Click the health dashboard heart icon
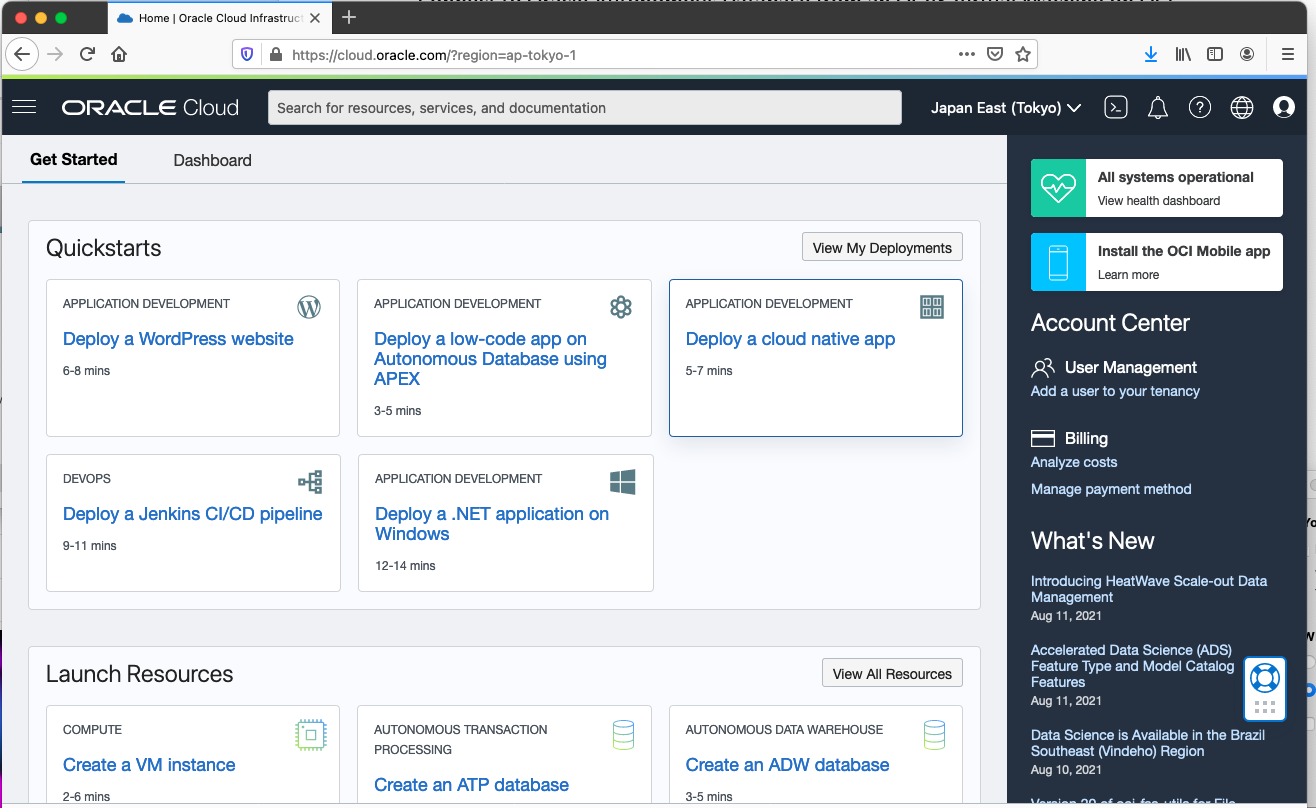 (1058, 187)
